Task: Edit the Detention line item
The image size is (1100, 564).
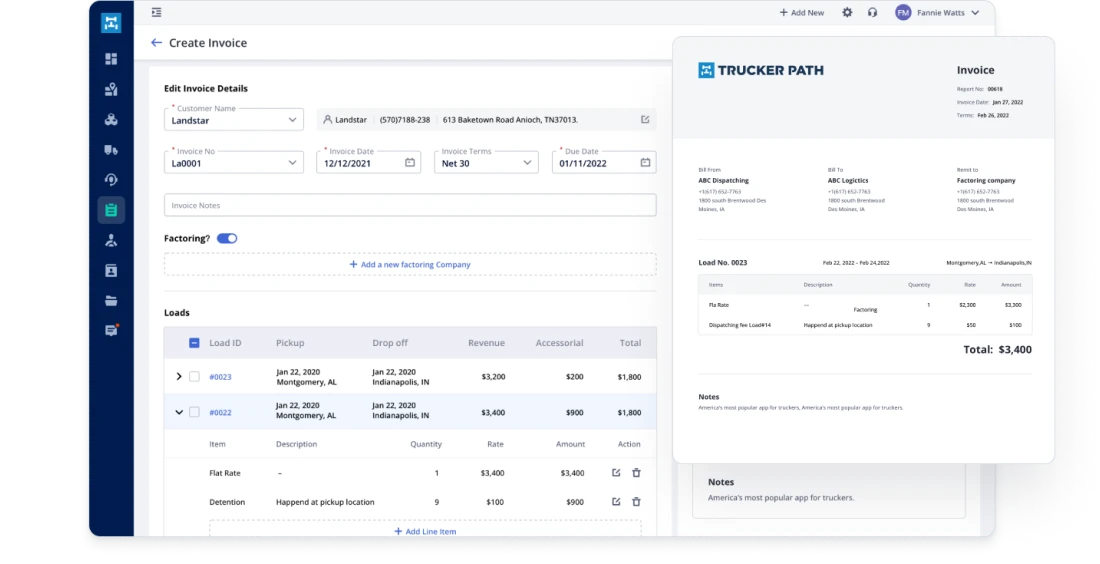Action: tap(616, 502)
